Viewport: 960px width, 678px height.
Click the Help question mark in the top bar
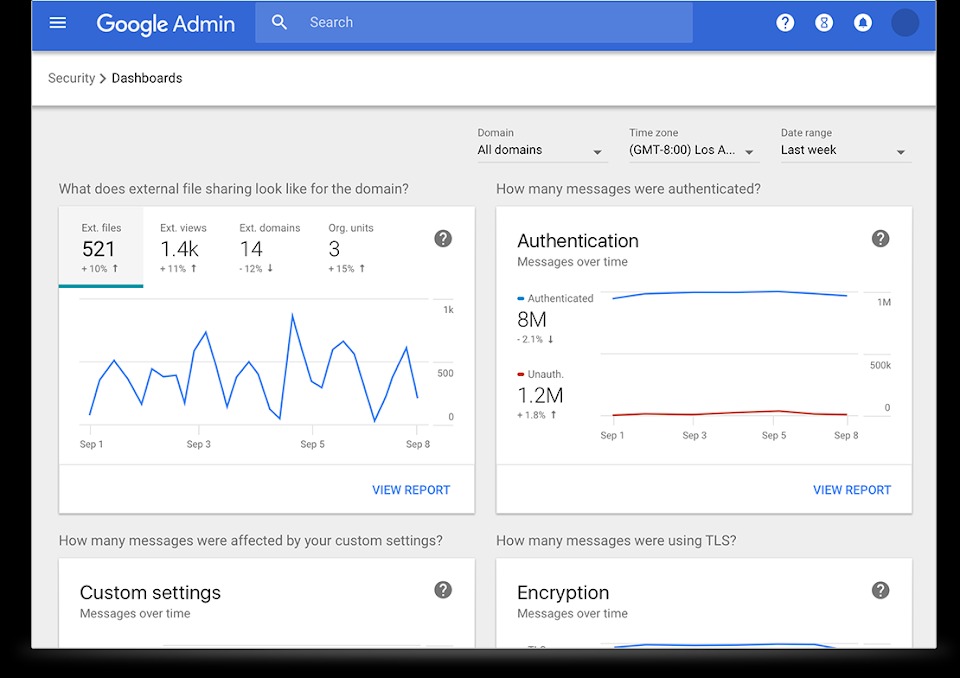point(785,22)
